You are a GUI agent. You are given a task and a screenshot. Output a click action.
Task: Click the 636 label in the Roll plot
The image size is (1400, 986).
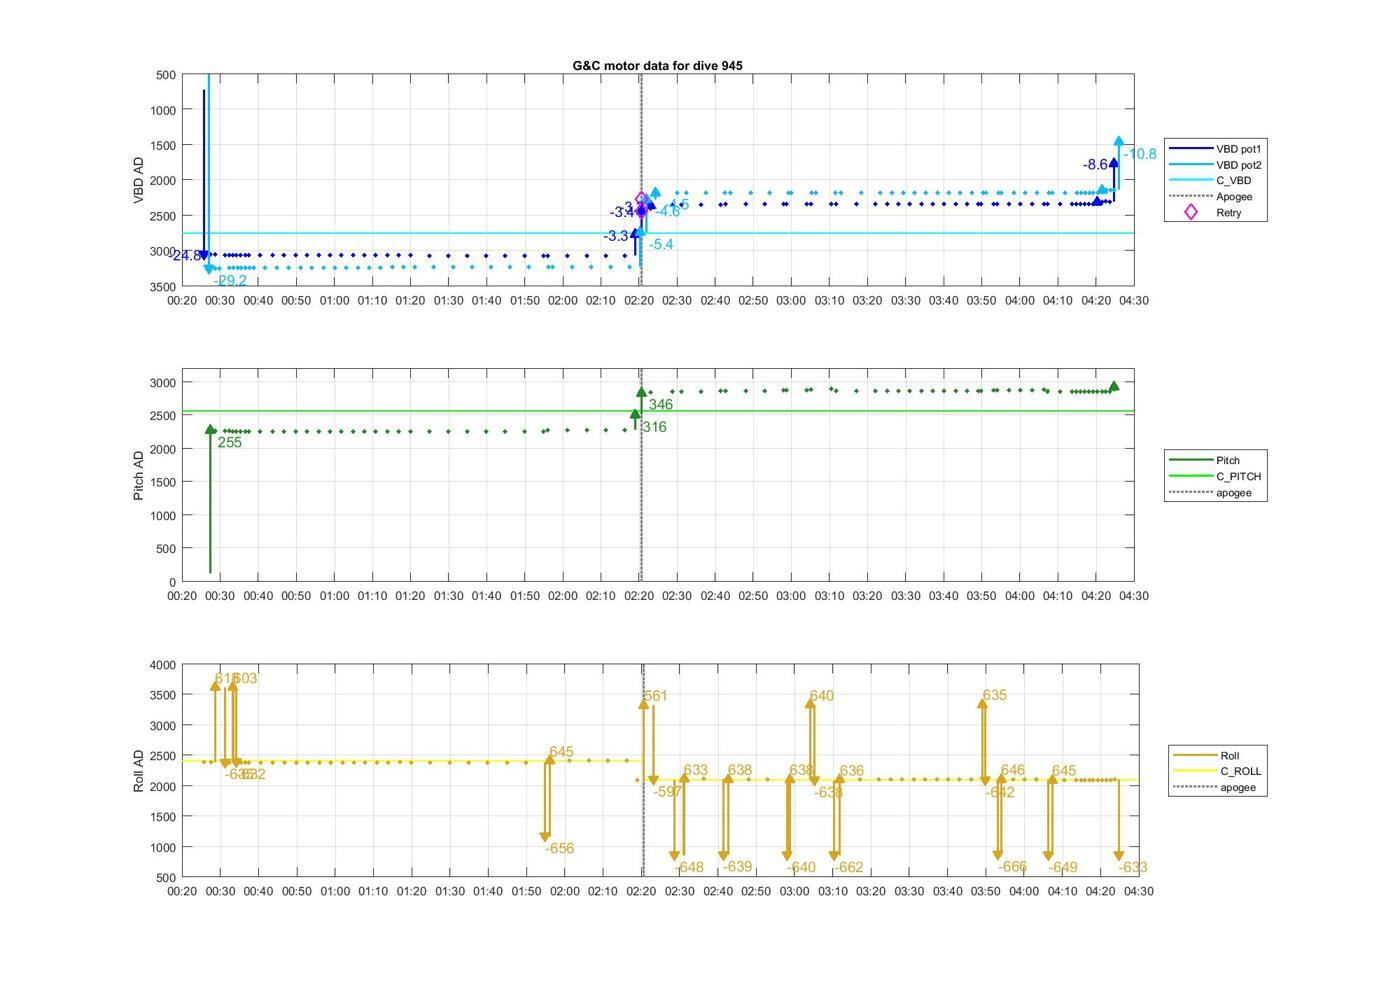click(x=852, y=772)
